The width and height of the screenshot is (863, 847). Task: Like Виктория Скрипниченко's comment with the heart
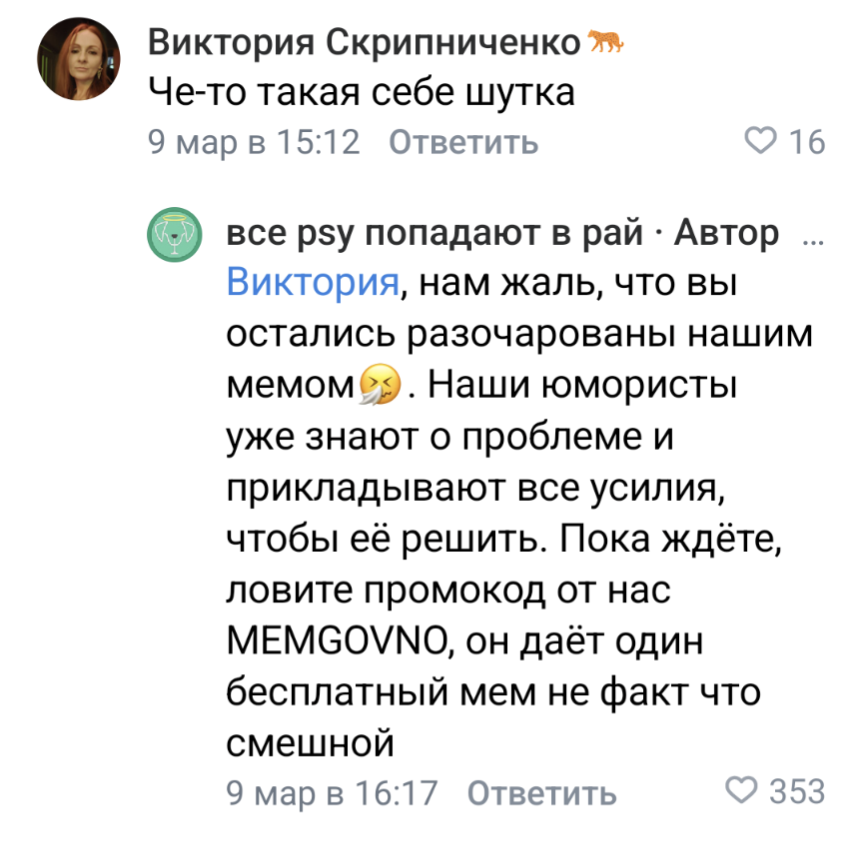(764, 143)
